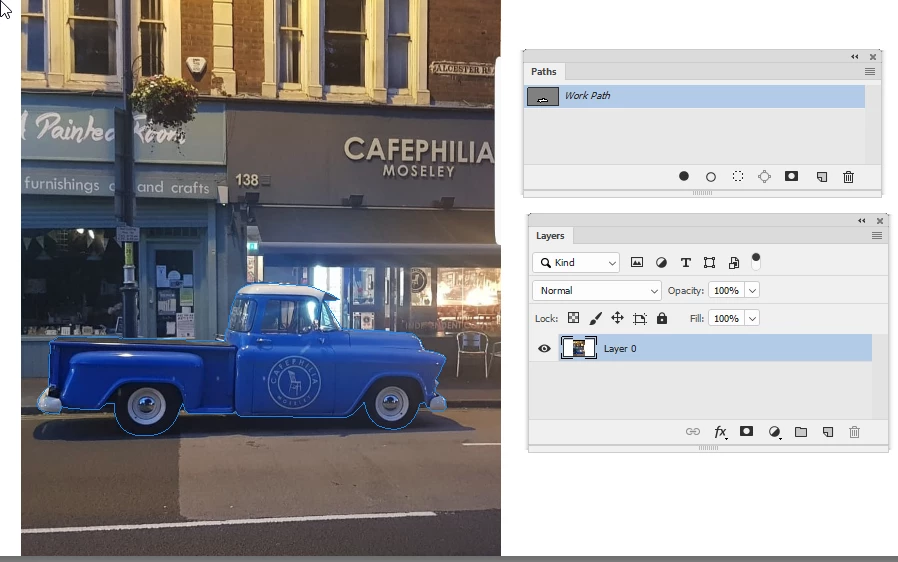Screen dimensions: 898x562
Task: Create new path icon
Action: coord(822,177)
